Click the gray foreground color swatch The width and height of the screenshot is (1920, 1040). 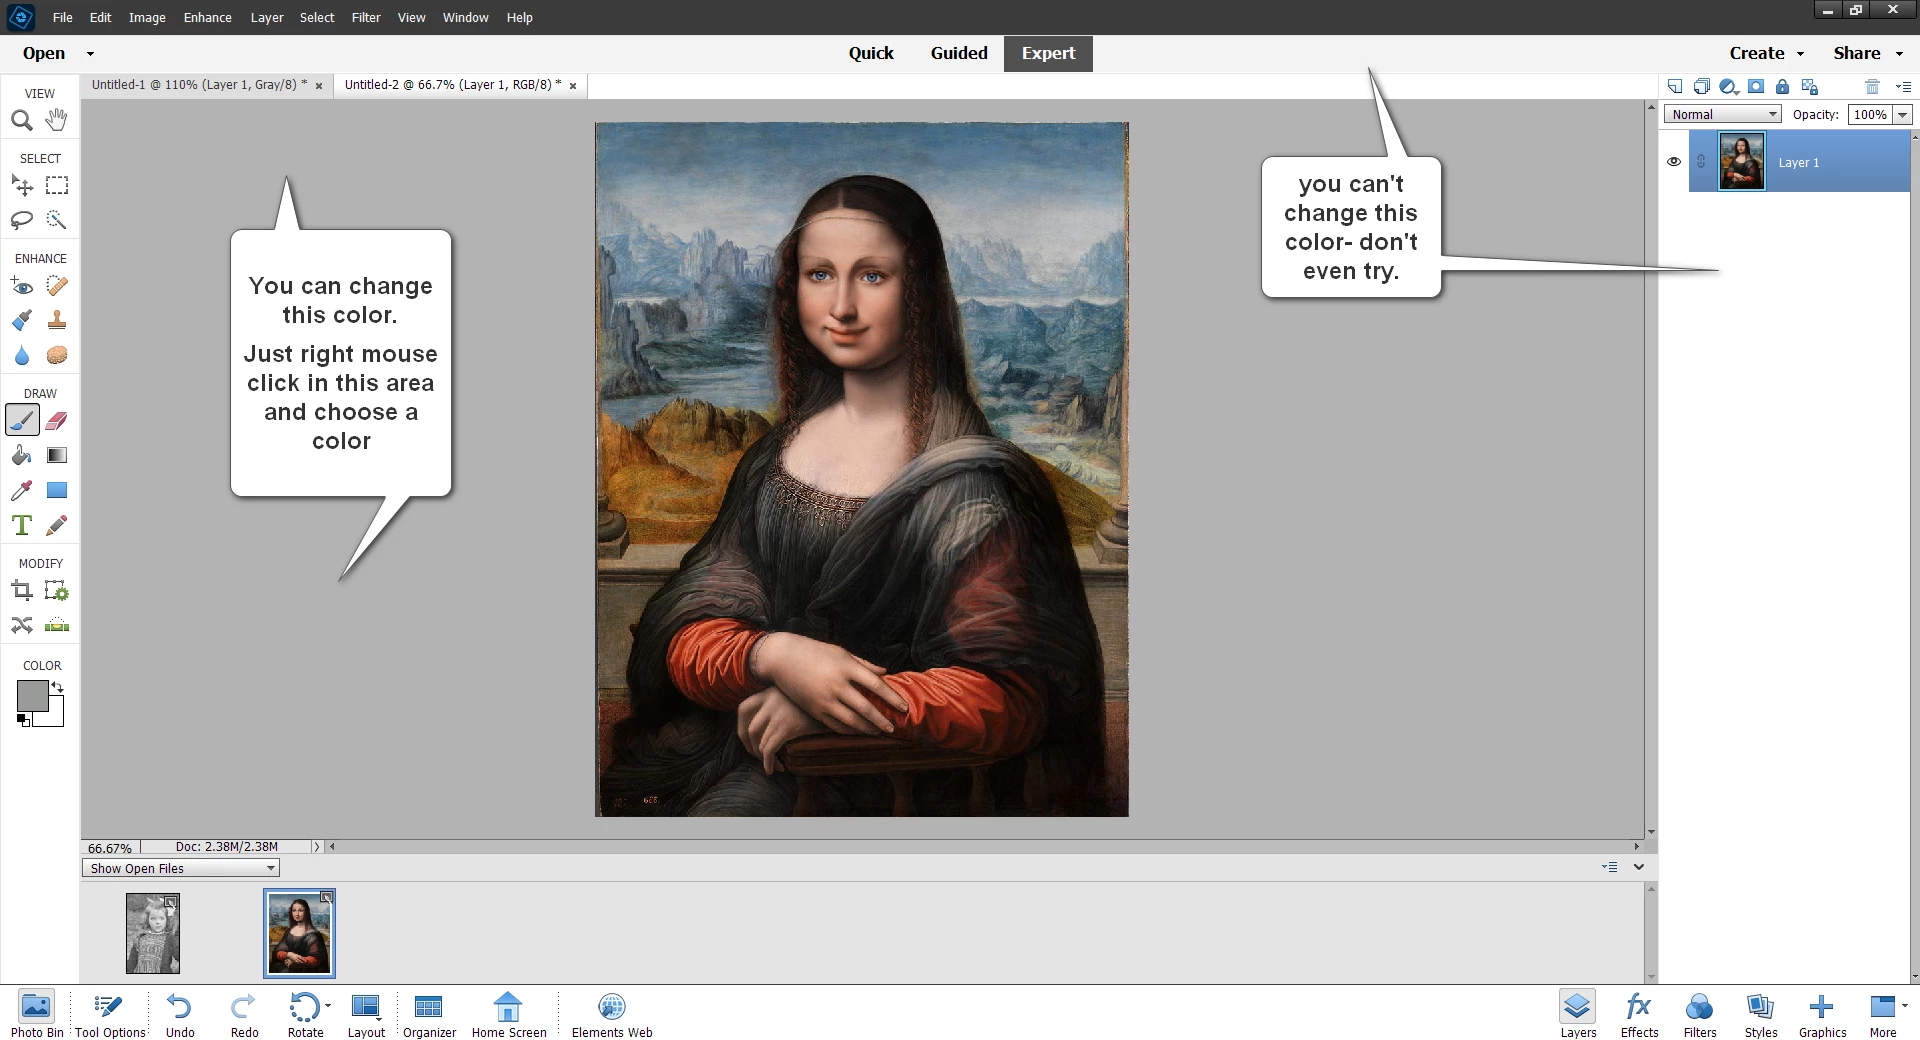(x=32, y=696)
